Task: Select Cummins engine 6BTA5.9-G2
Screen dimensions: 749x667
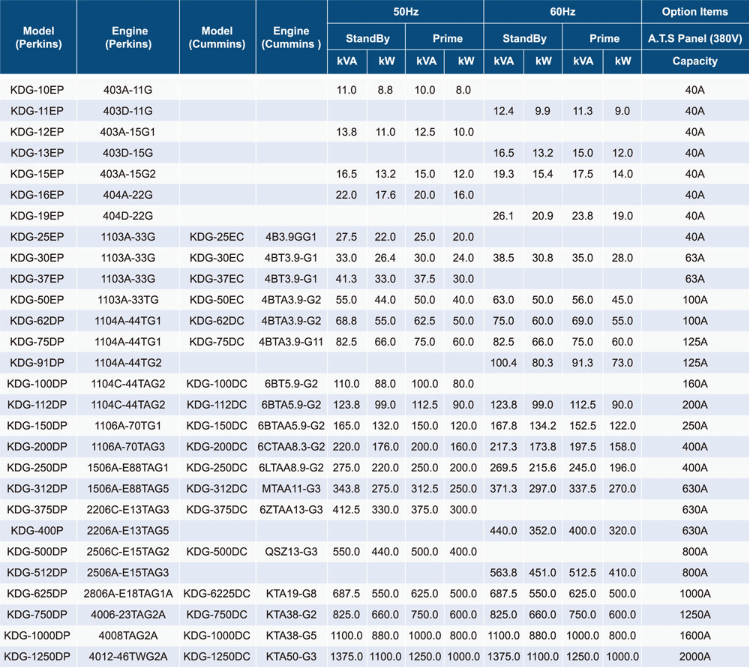Action: [x=291, y=405]
